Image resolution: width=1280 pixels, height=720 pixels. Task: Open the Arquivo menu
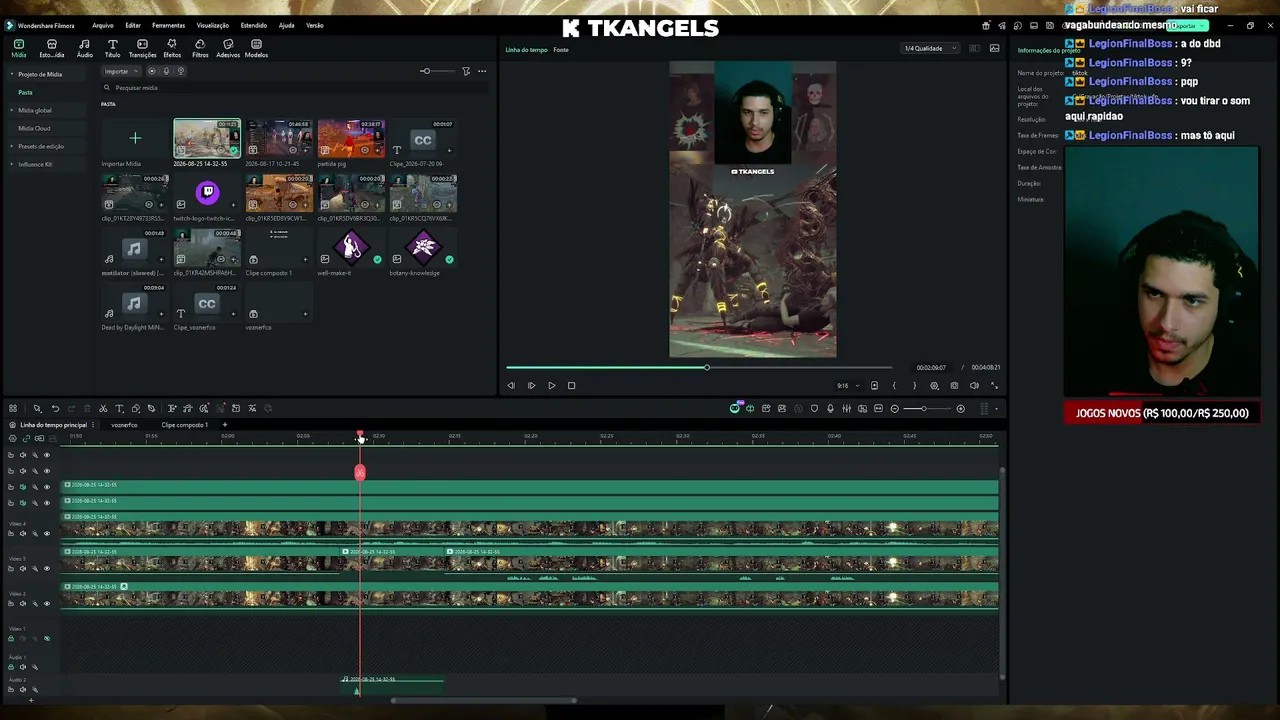(102, 25)
